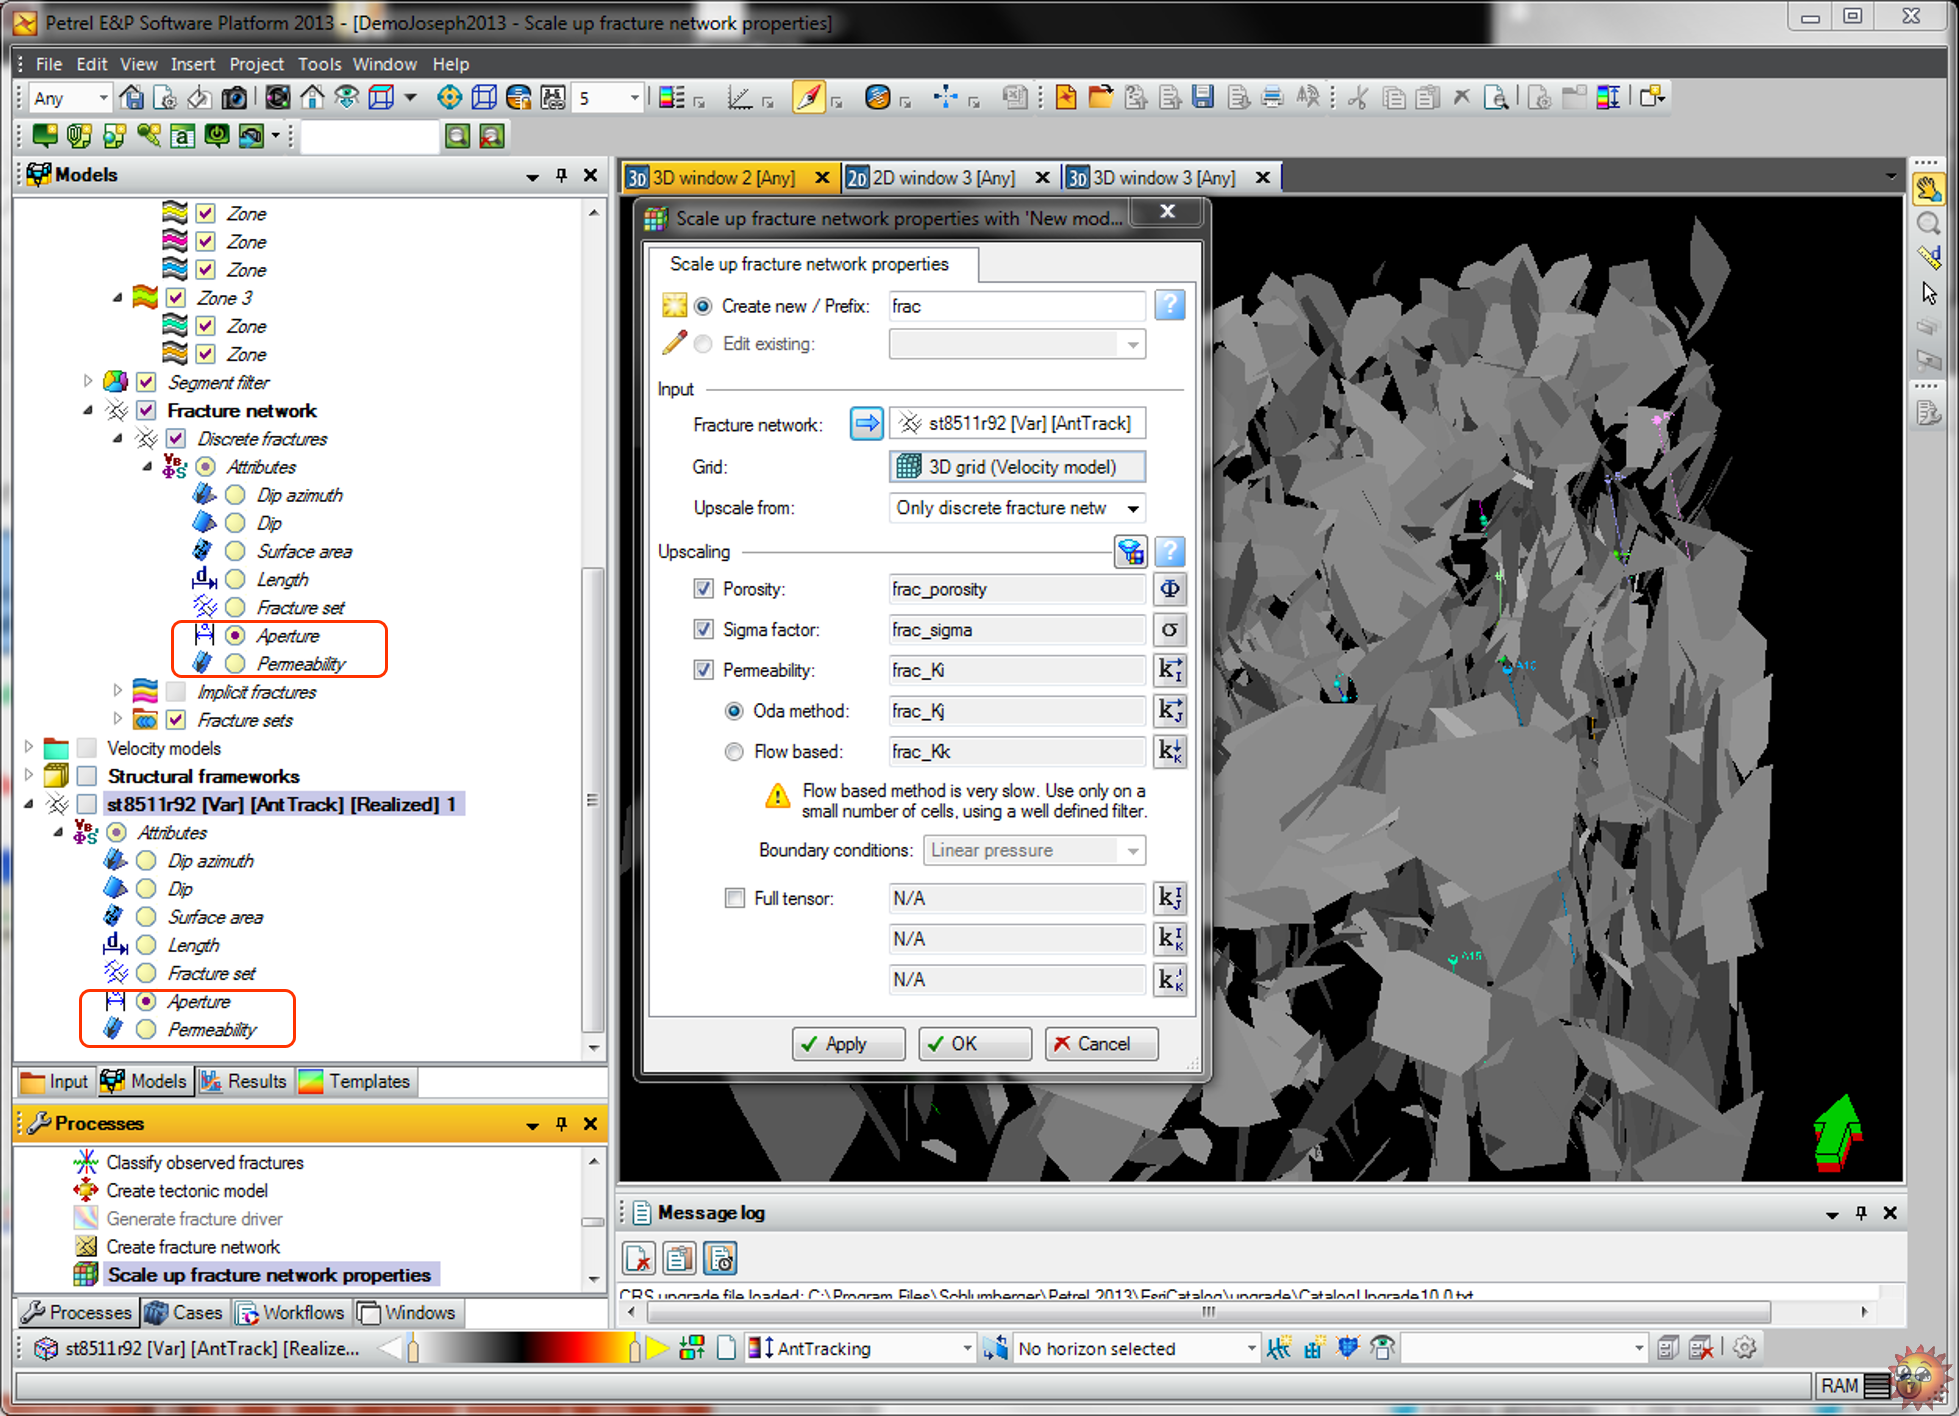Click the Create fracture network process icon
1959x1416 pixels.
[86, 1247]
